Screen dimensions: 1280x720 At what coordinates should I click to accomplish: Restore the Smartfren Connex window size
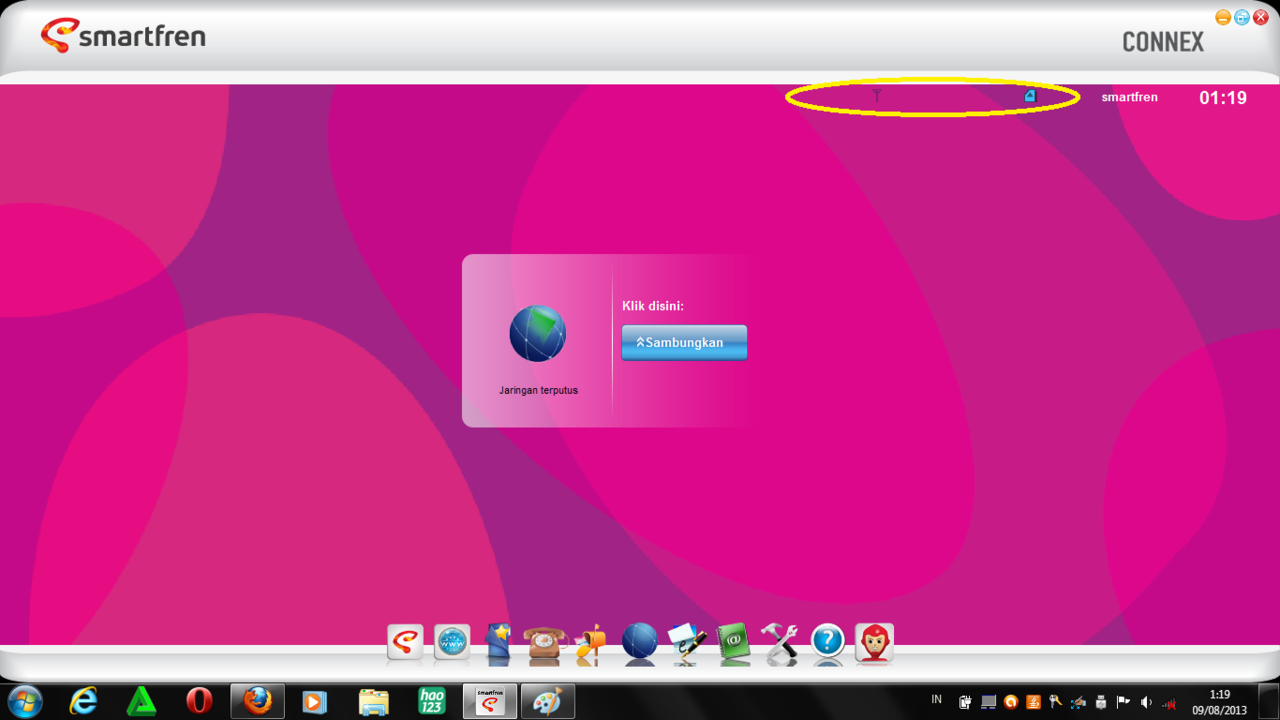click(1242, 17)
